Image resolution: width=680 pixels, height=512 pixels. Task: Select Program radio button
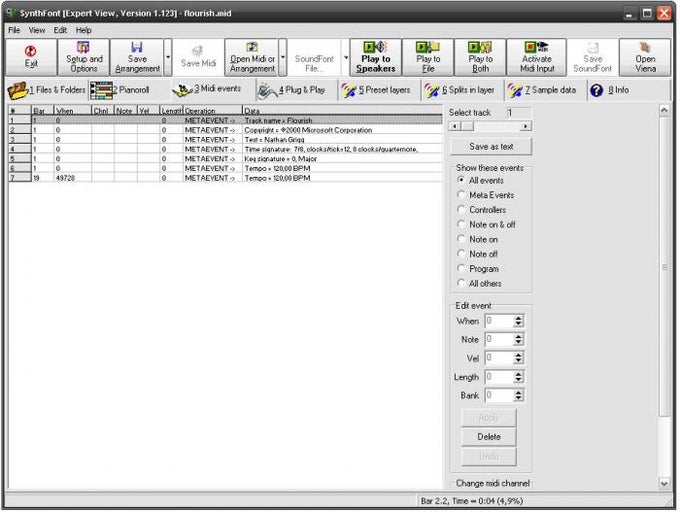pyautogui.click(x=461, y=268)
